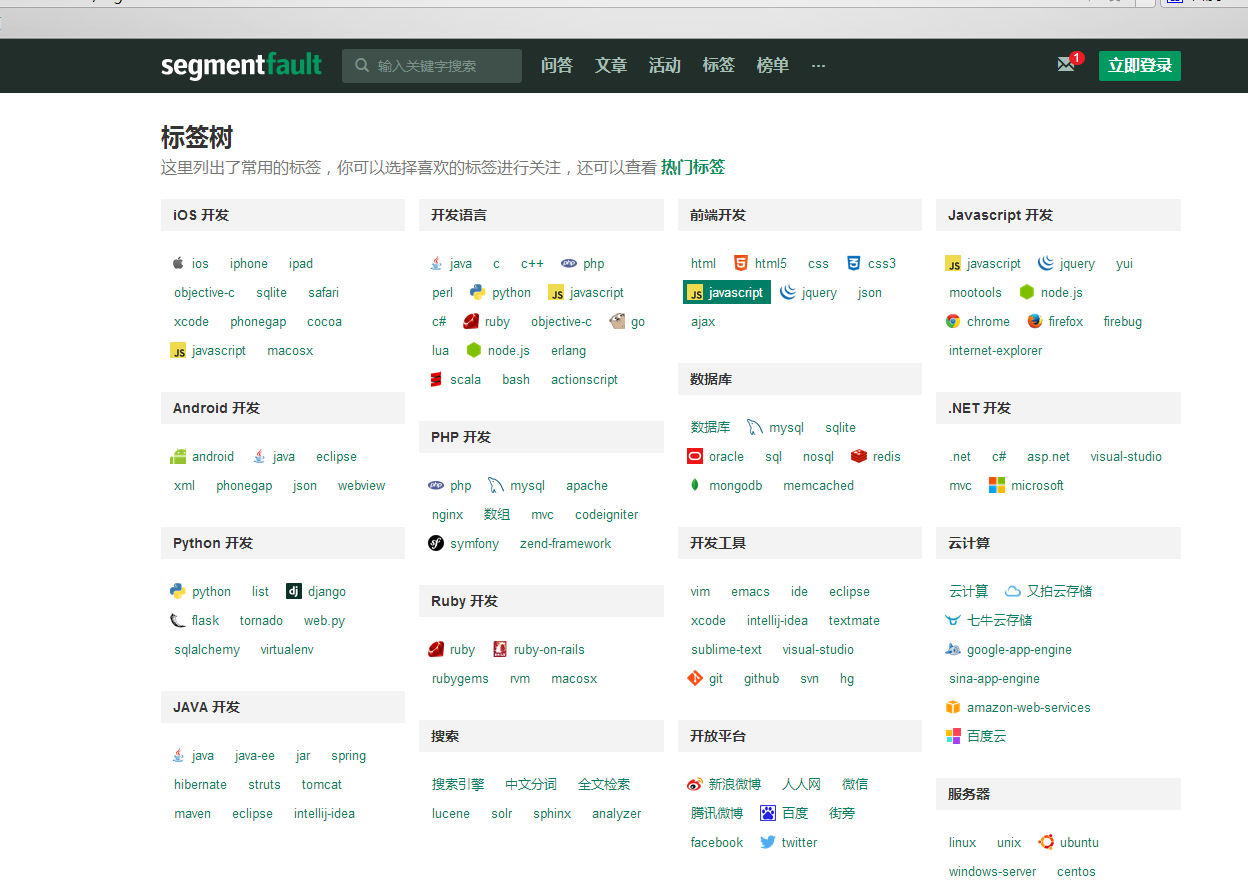Open the 活动 navigation item
The width and height of the screenshot is (1248, 892).
(x=665, y=65)
